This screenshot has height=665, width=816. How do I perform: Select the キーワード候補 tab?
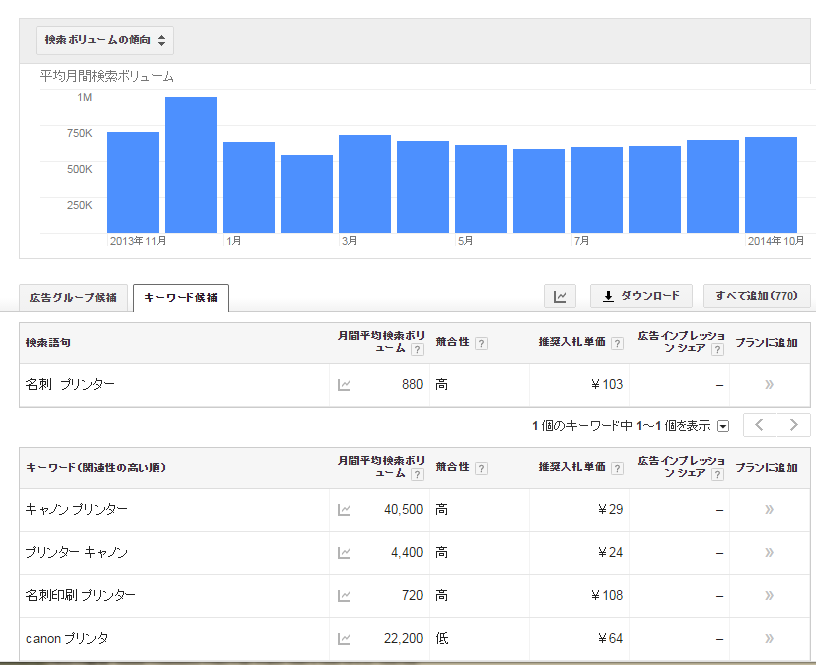[x=183, y=297]
